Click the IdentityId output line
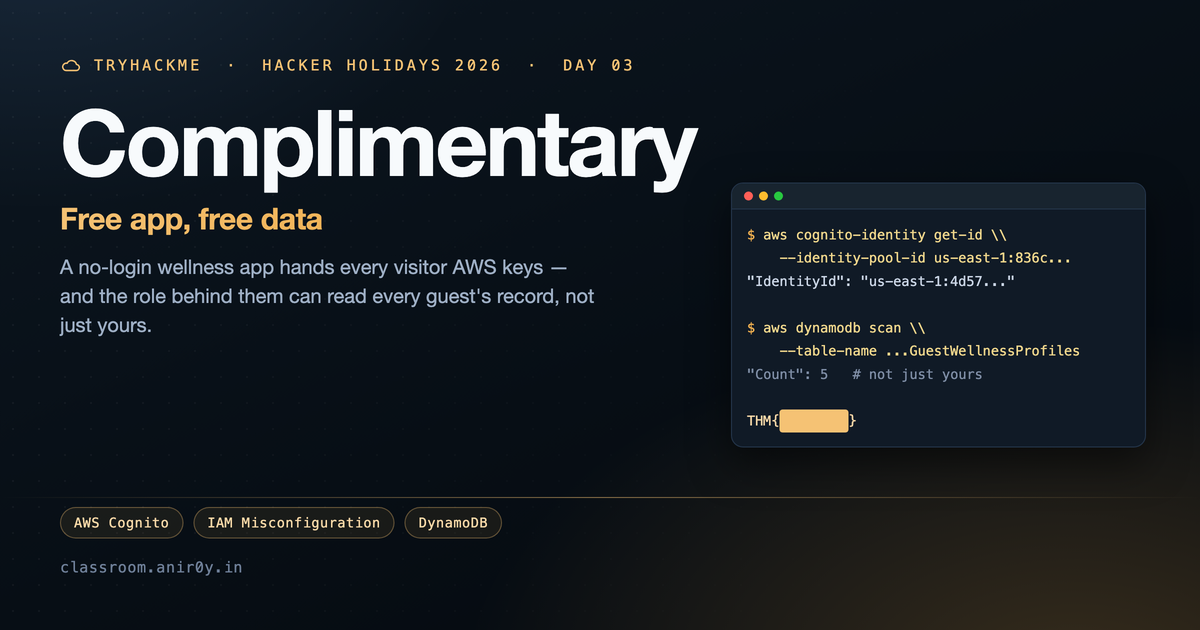 (881, 282)
